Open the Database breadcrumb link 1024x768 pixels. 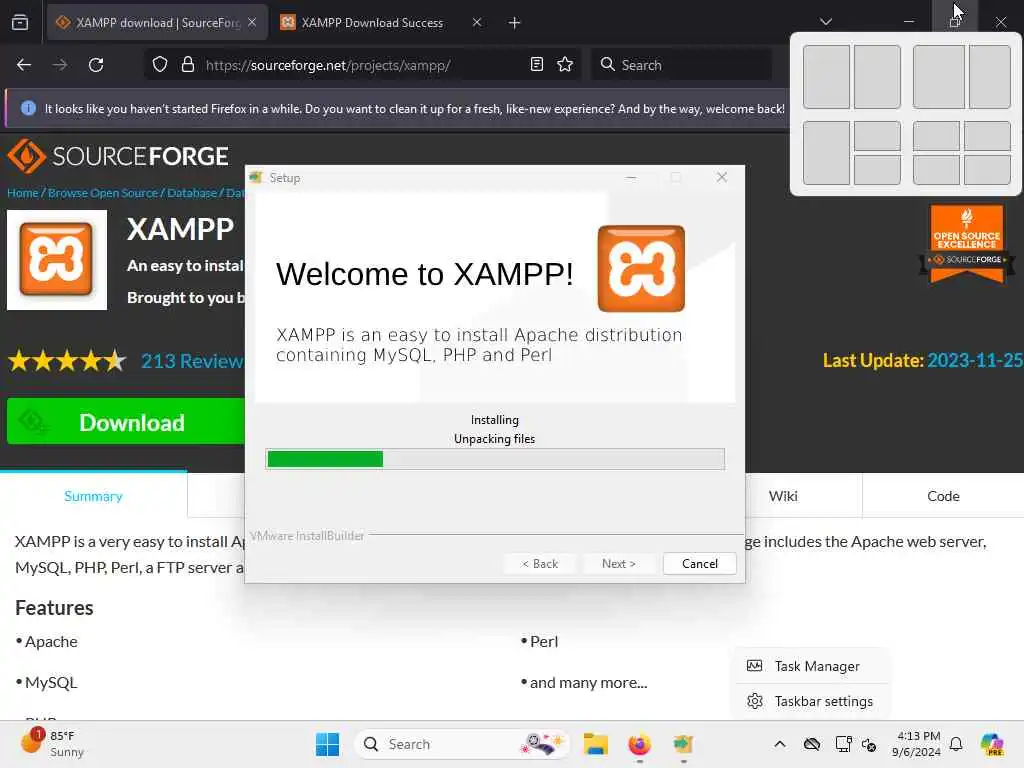(x=192, y=193)
